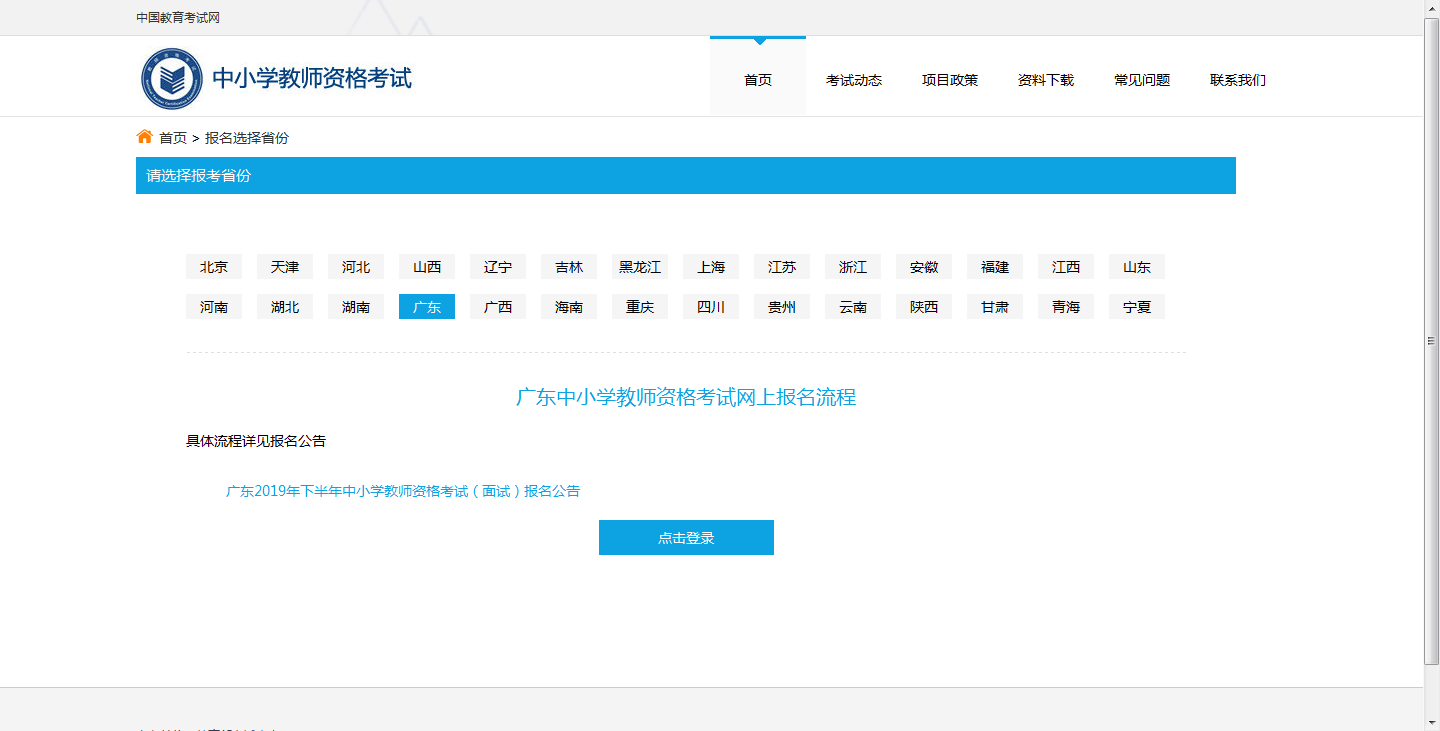The image size is (1440, 731).
Task: Click the orange home icon in breadcrumb
Action: tap(145, 137)
